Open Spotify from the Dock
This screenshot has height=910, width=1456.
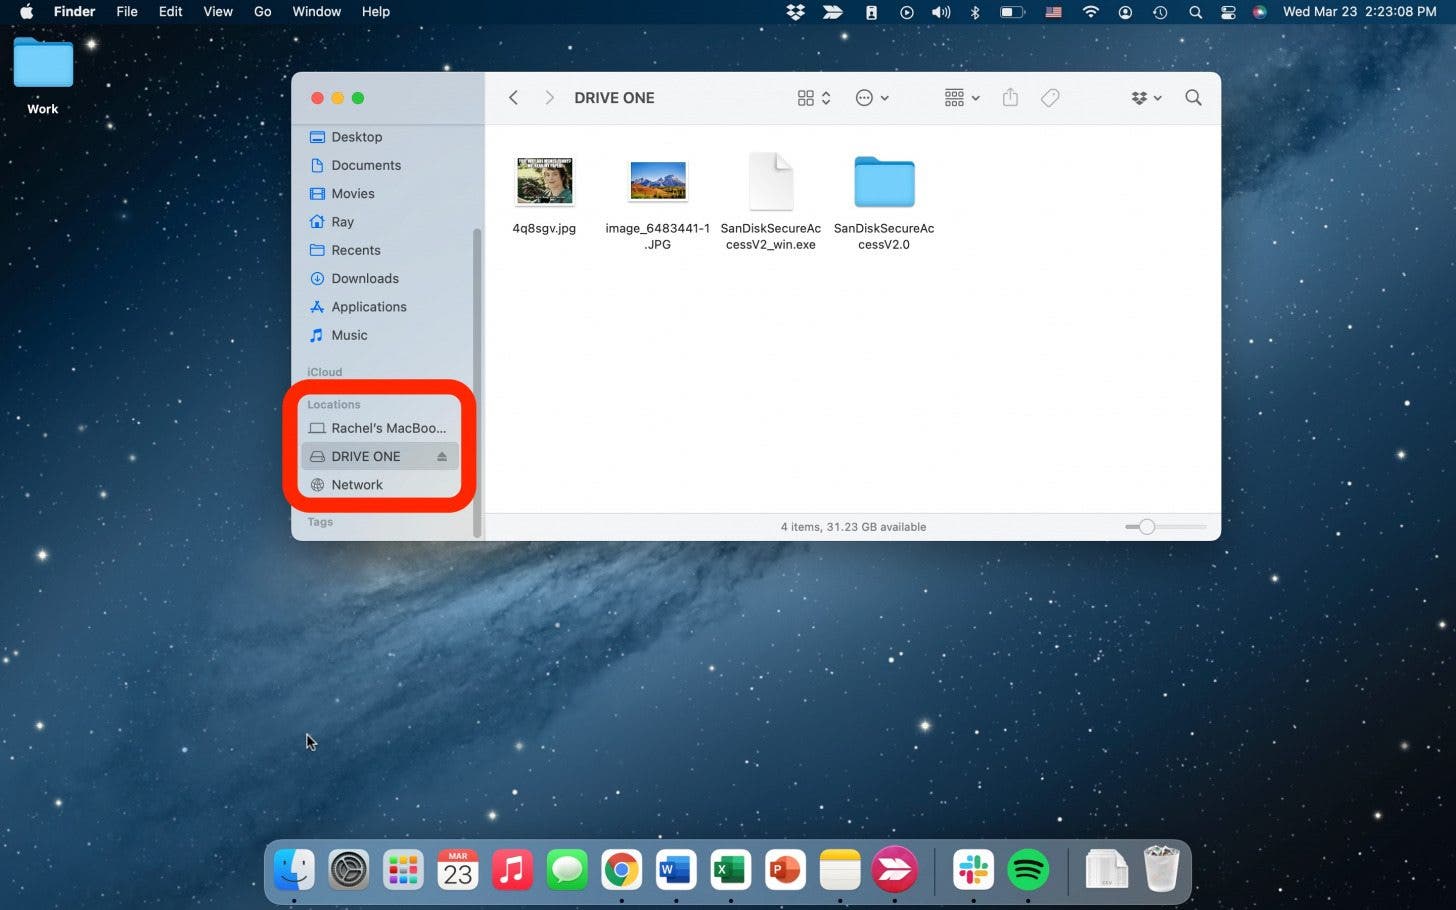(1027, 870)
